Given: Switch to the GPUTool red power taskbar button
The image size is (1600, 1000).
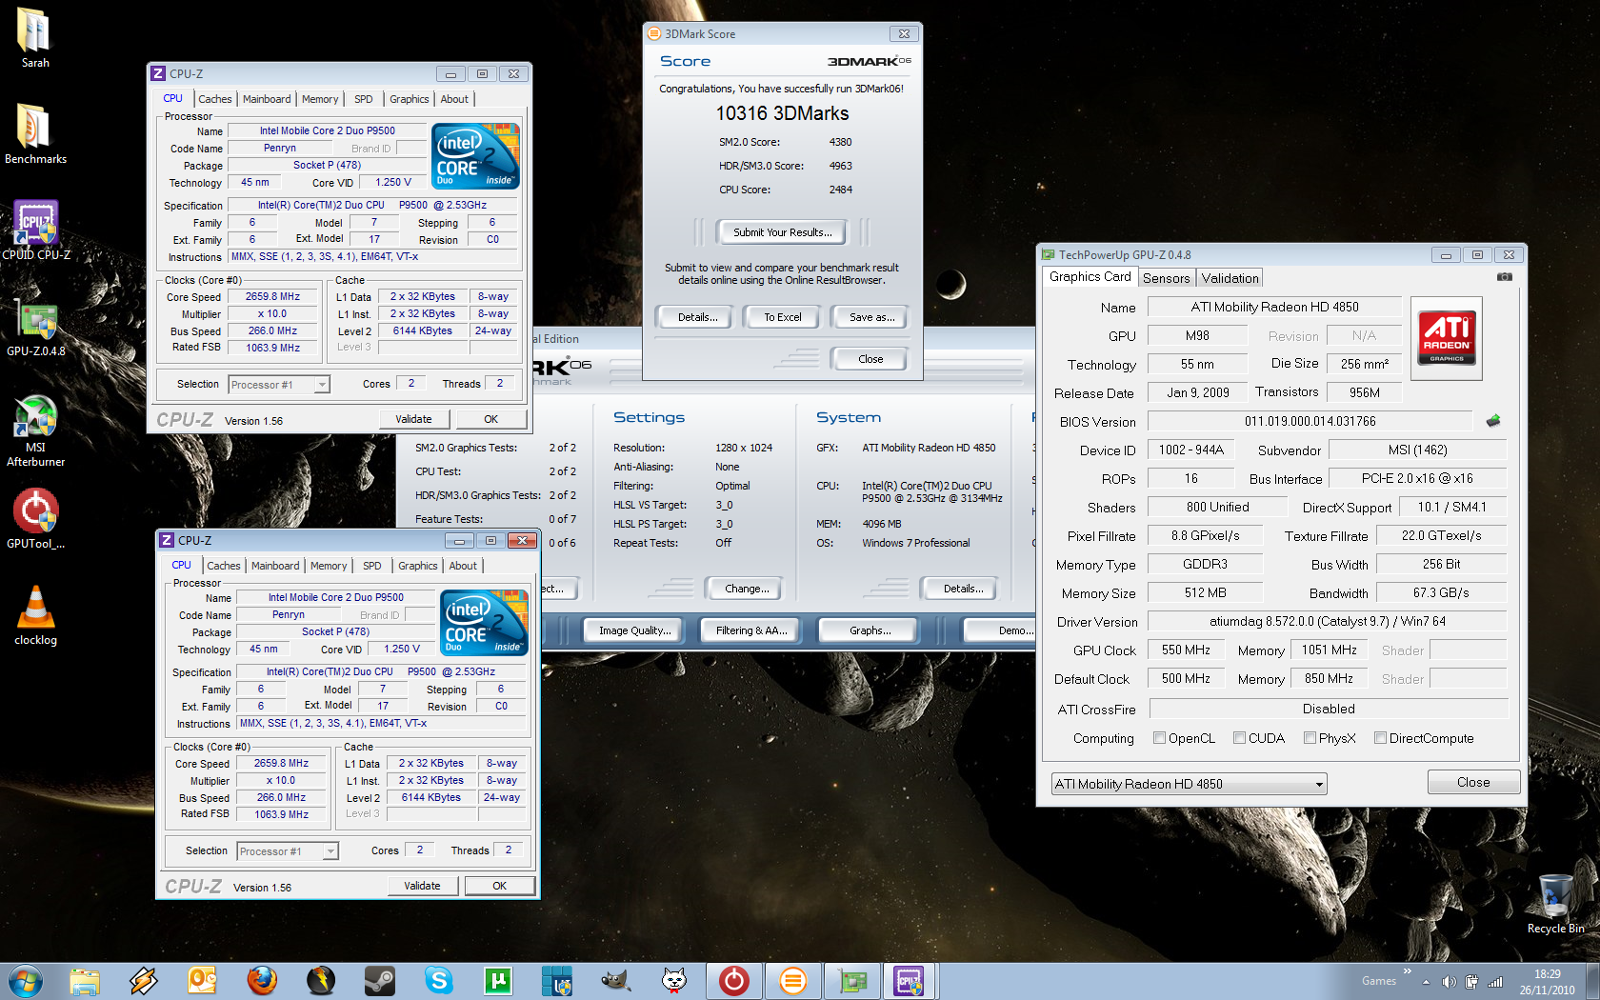Looking at the screenshot, I should [x=734, y=981].
